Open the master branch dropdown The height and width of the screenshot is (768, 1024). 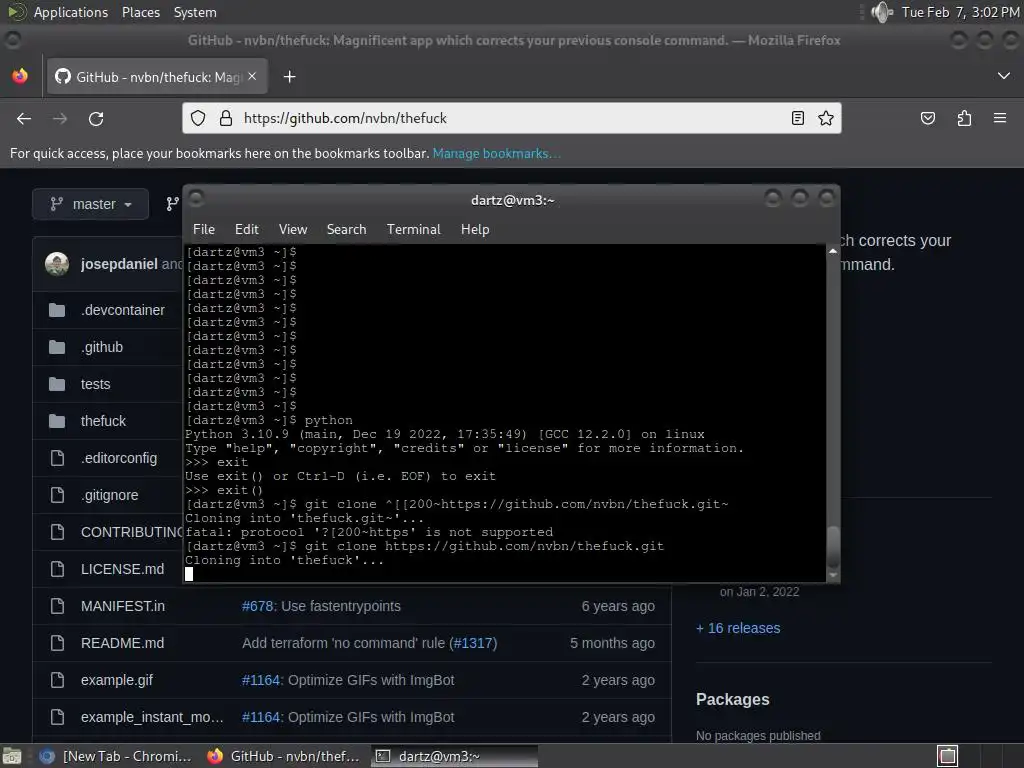(91, 204)
